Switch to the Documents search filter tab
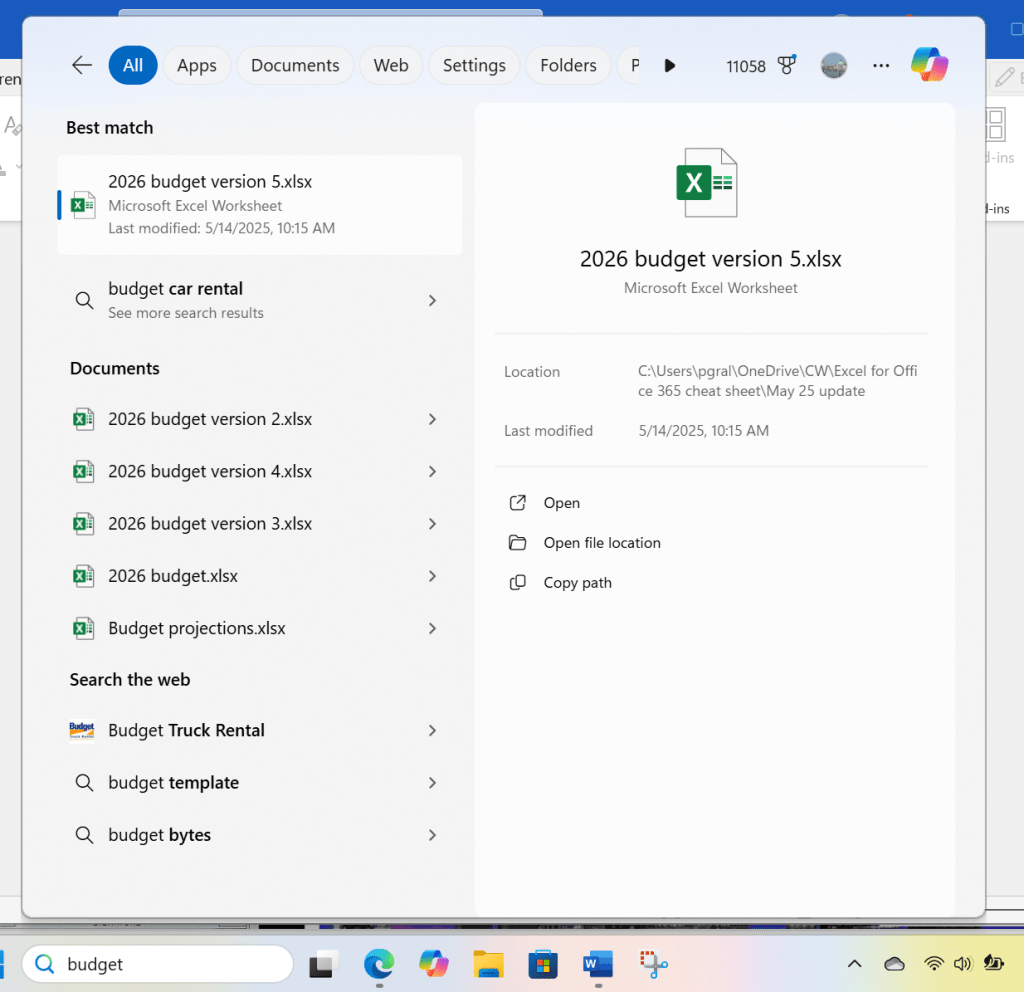 click(295, 65)
